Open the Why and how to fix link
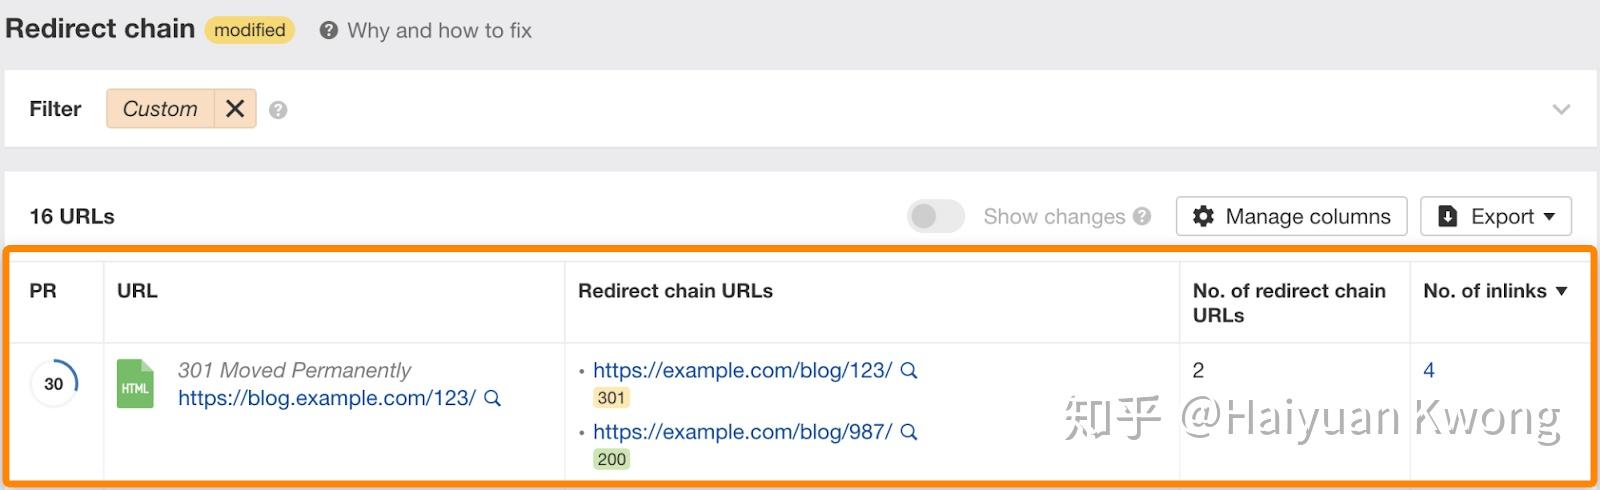 (439, 31)
